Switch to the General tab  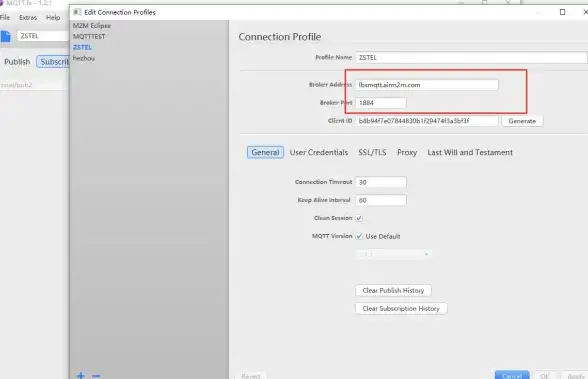(x=265, y=153)
